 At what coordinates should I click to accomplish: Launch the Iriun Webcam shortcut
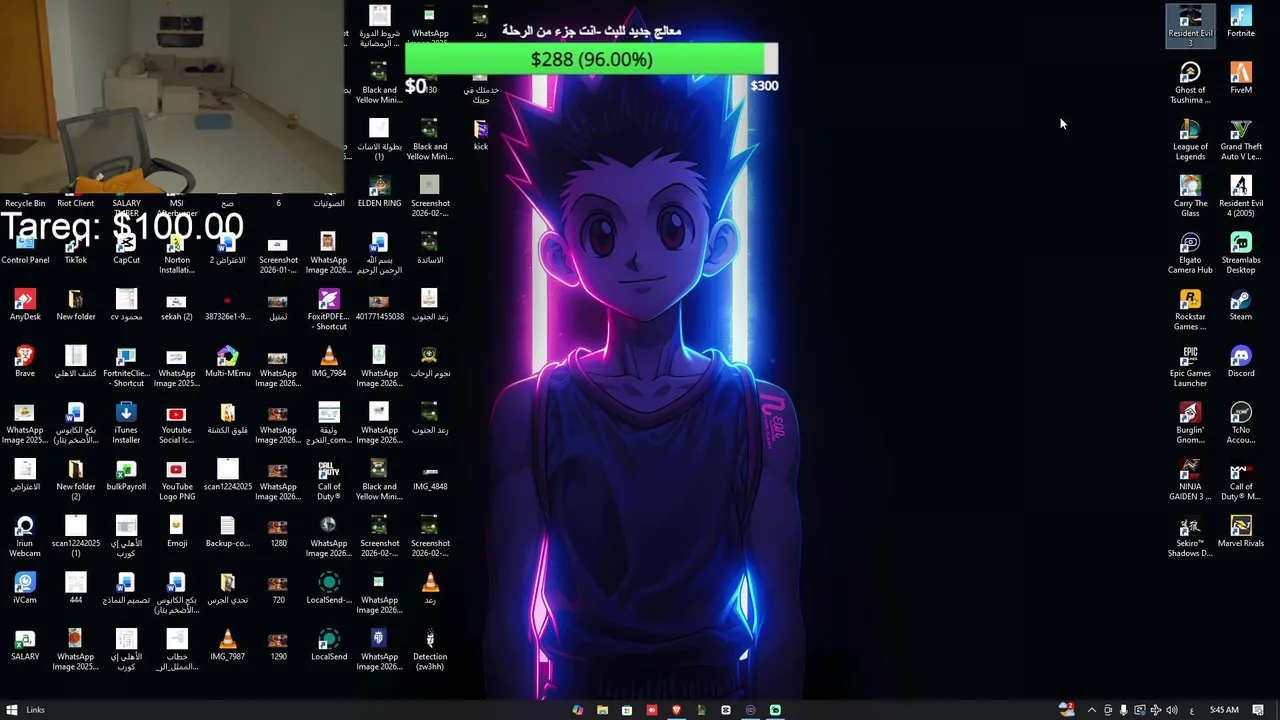tap(25, 537)
